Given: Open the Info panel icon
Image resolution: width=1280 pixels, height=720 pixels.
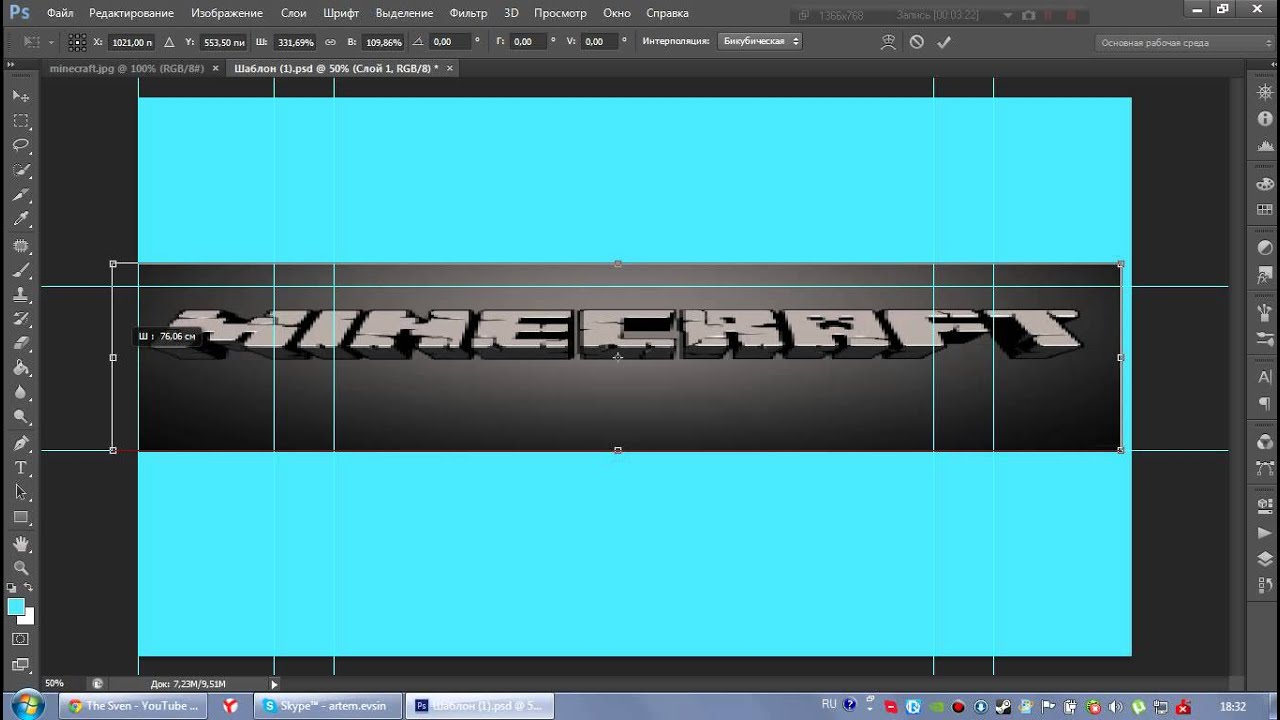Looking at the screenshot, I should point(1265,117).
